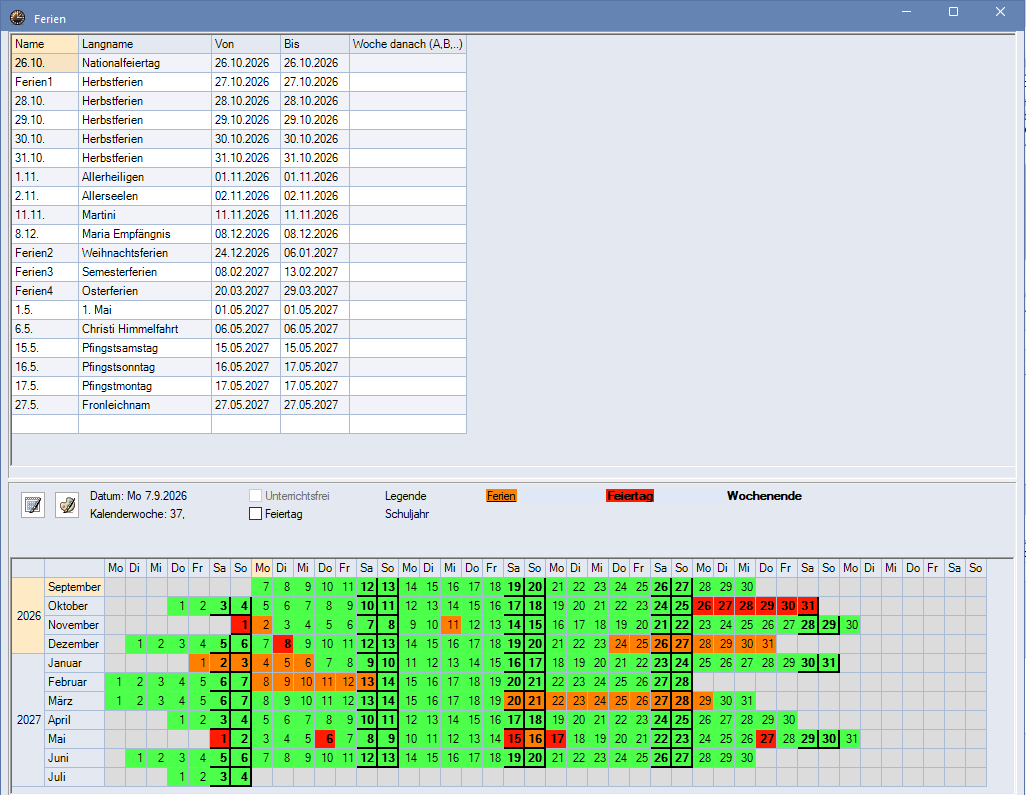Select the Christi Himmelfahrt cell

[145, 328]
